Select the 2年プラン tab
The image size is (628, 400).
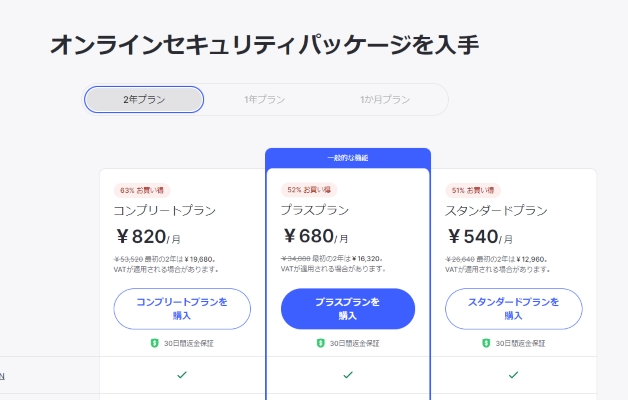pos(144,100)
